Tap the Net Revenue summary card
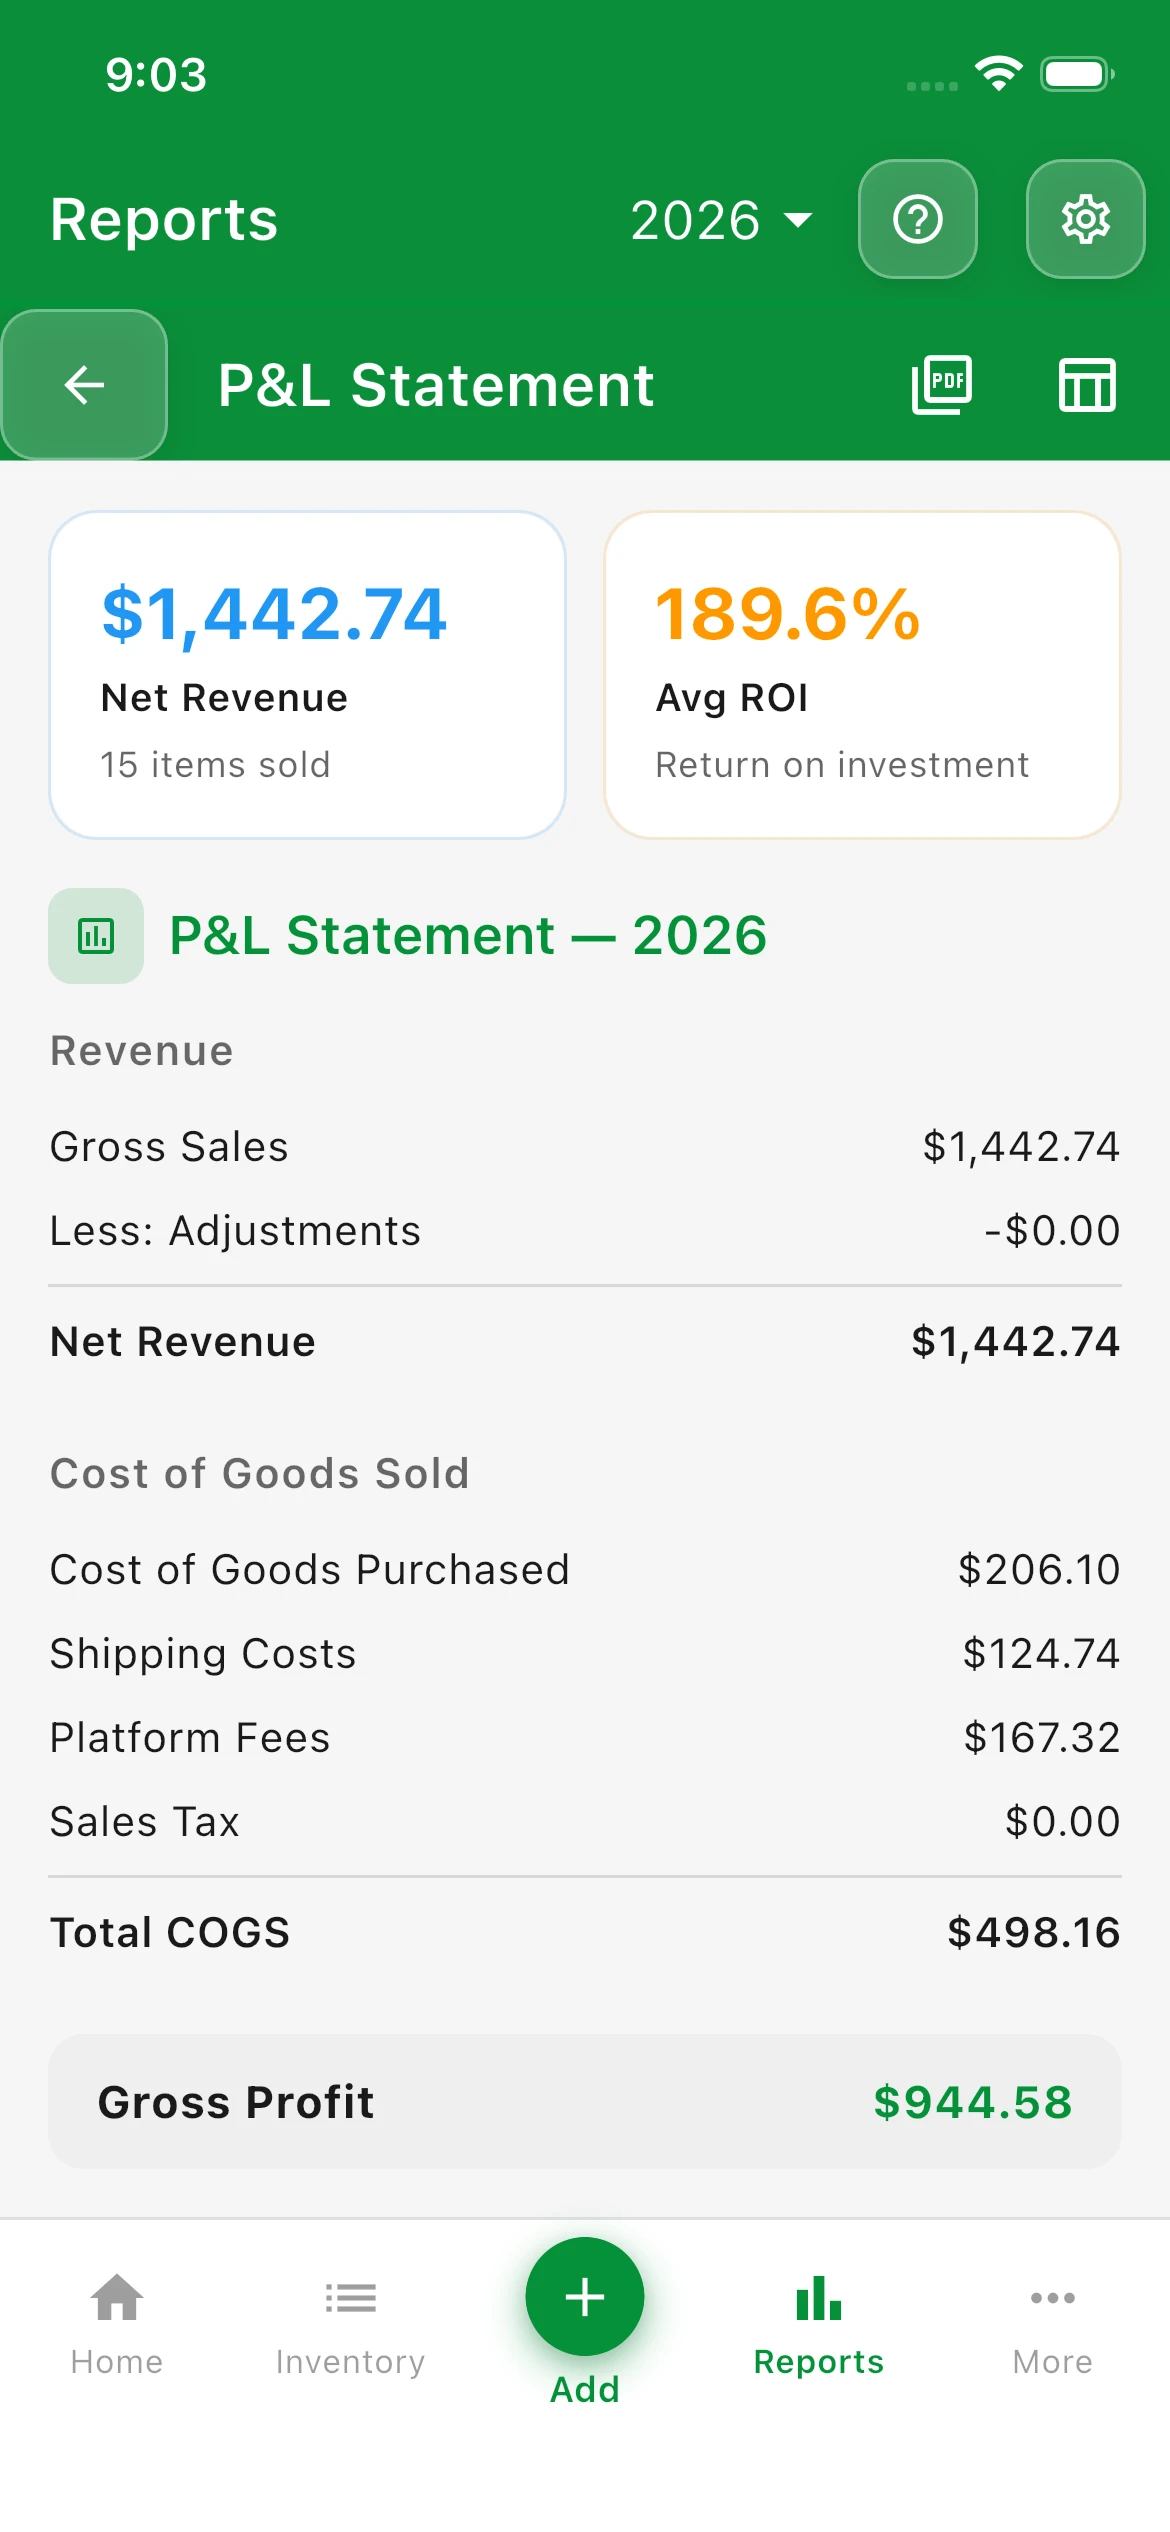The width and height of the screenshot is (1170, 2532). (308, 675)
